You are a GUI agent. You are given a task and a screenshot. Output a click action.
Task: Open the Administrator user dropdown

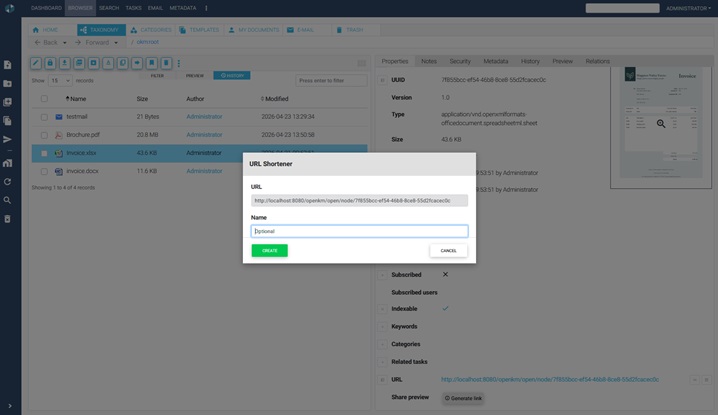click(x=688, y=8)
